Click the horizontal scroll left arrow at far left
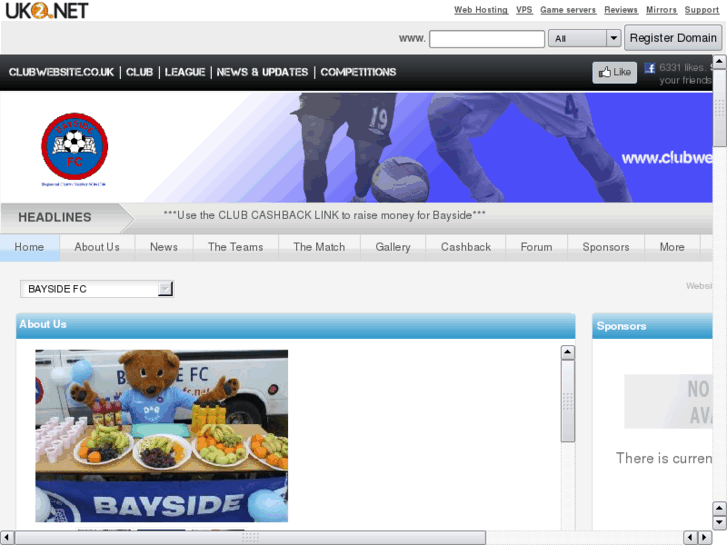The width and height of the screenshot is (727, 545). [x=6, y=538]
